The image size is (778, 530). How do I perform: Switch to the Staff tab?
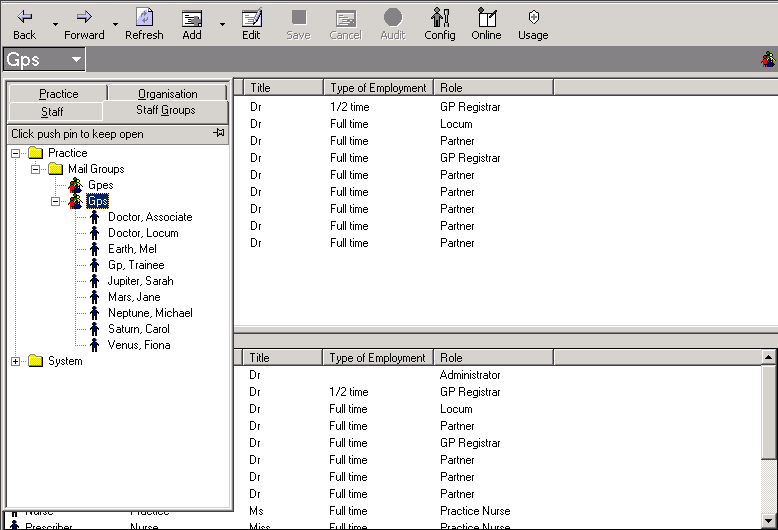[x=52, y=111]
